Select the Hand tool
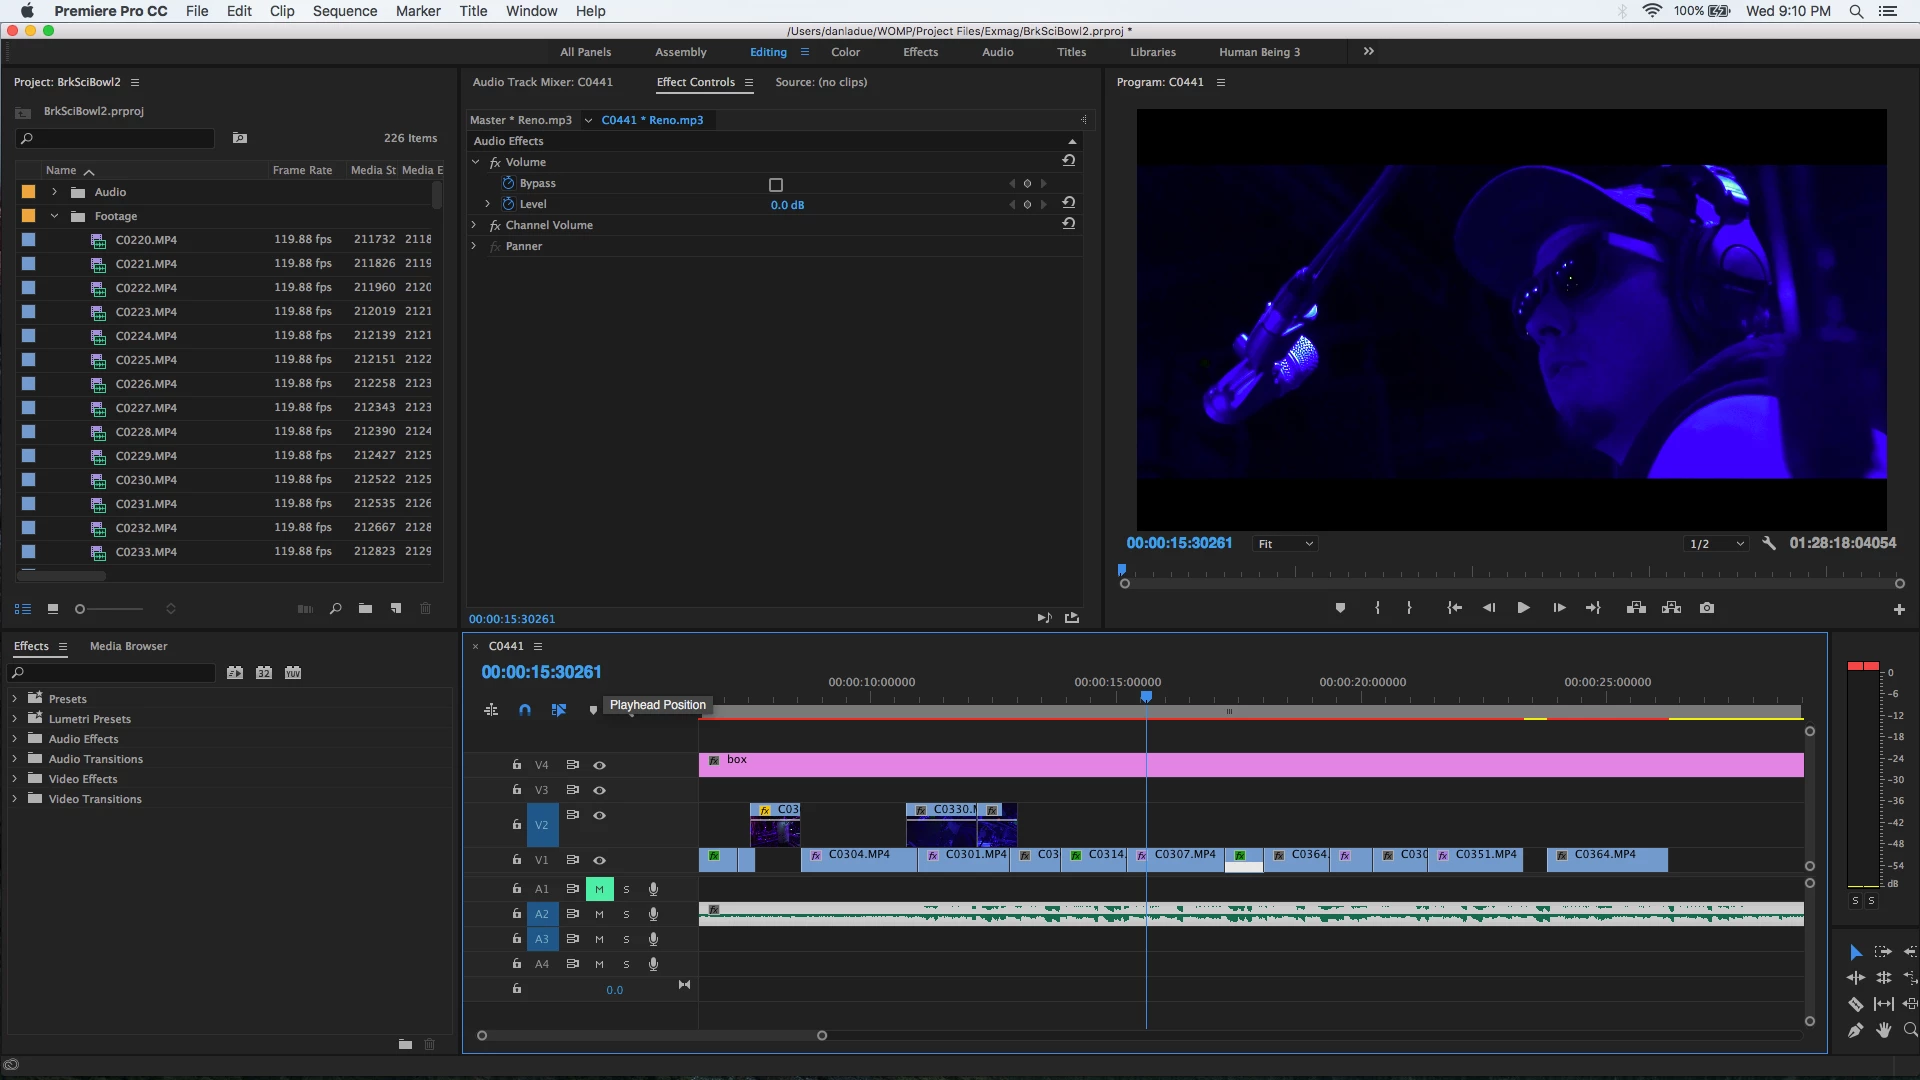Image resolution: width=1920 pixels, height=1080 pixels. [x=1884, y=1030]
